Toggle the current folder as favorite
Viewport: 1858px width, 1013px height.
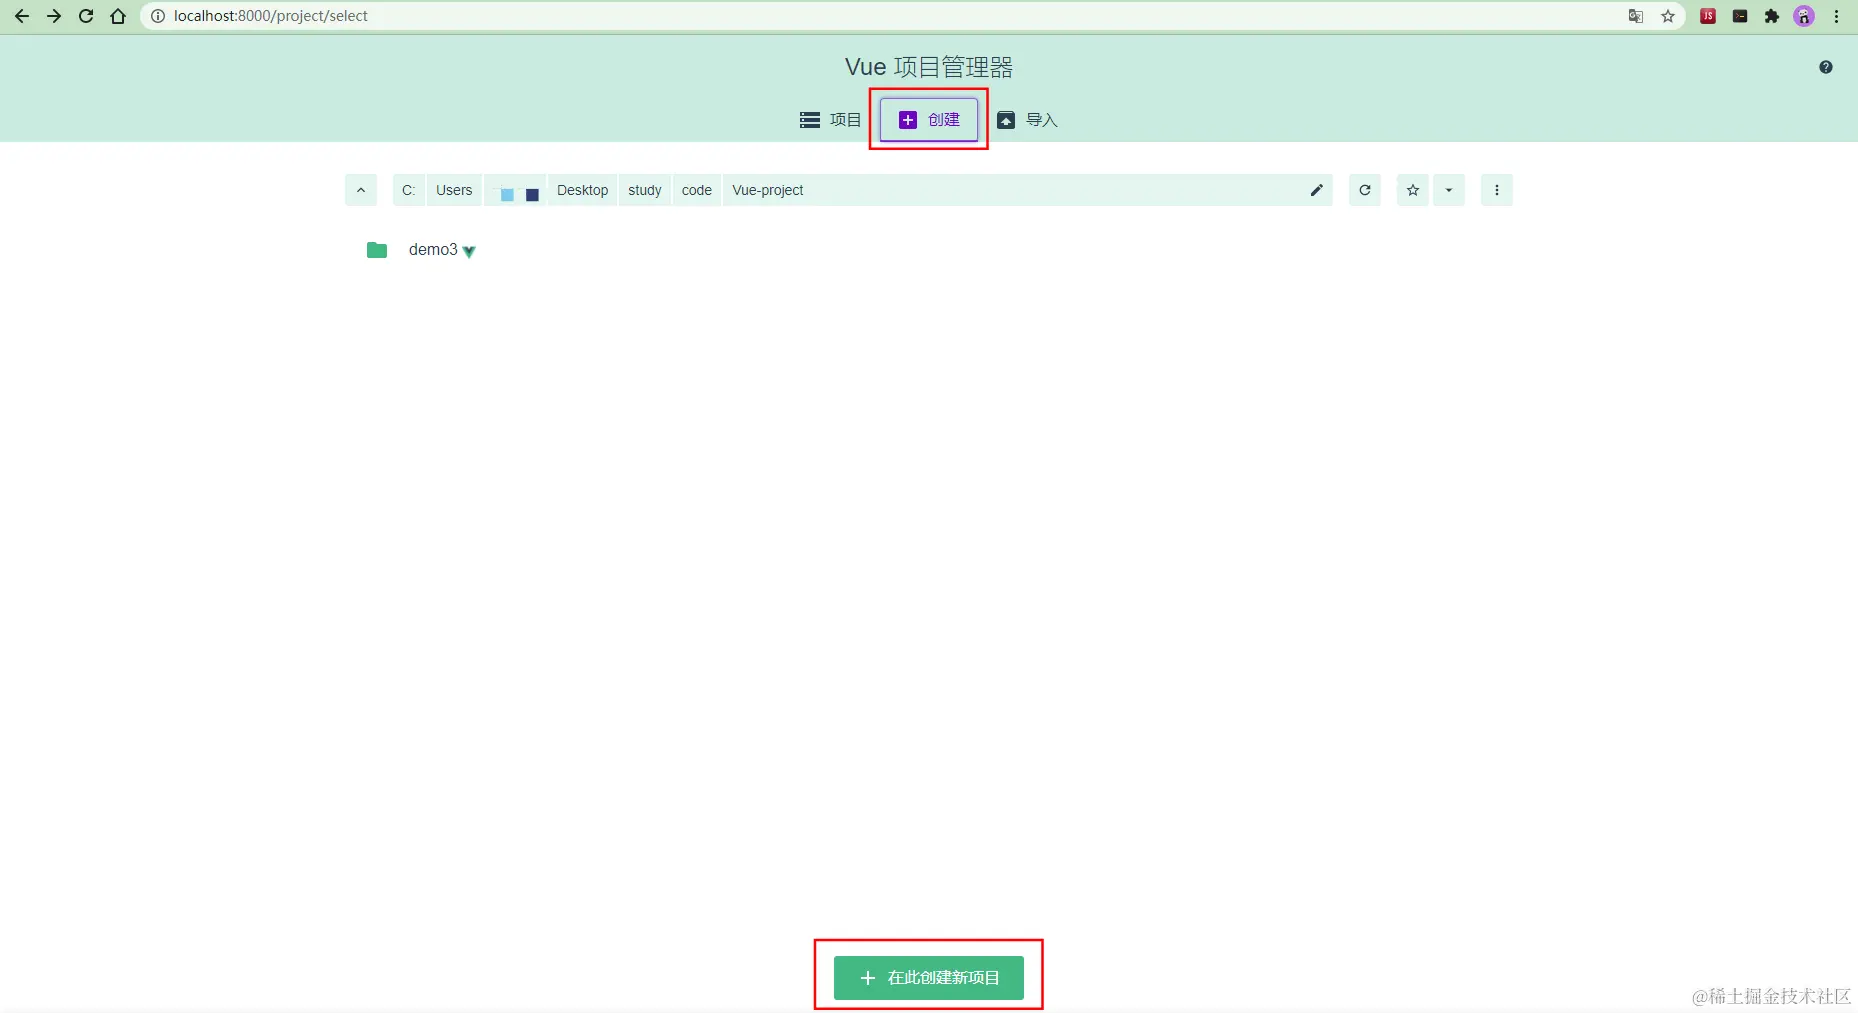1413,190
